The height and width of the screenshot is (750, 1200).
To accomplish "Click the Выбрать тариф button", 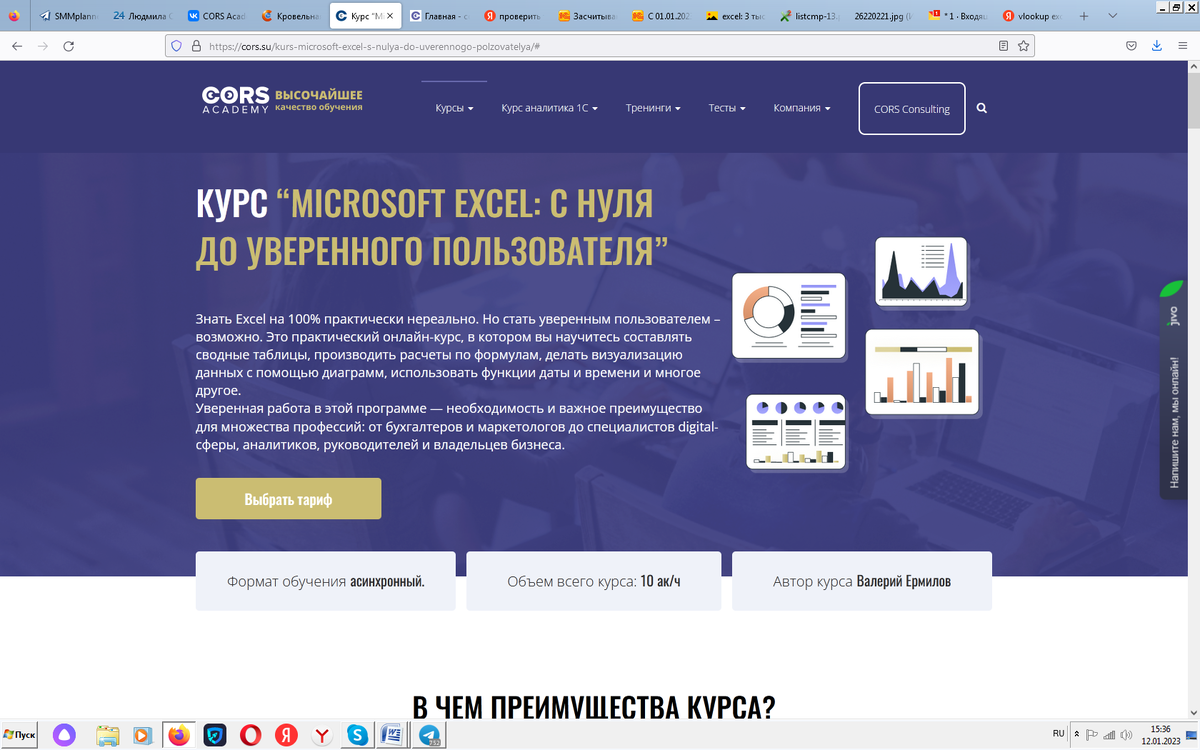I will pos(288,499).
